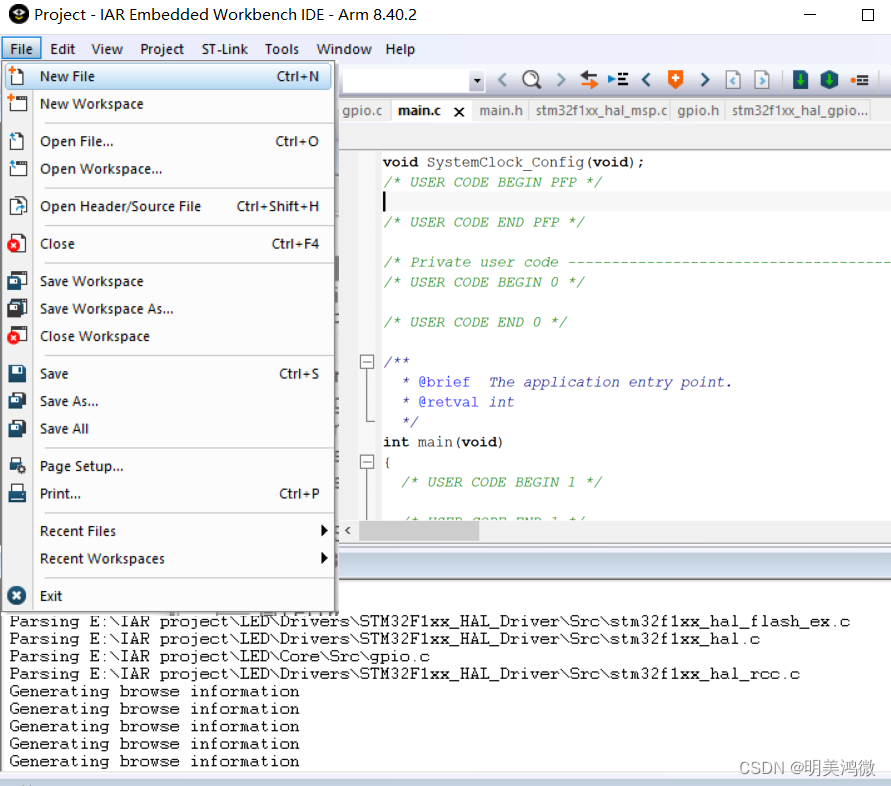Click the Go To line icon
Screen dimensions: 891x786
[618, 80]
